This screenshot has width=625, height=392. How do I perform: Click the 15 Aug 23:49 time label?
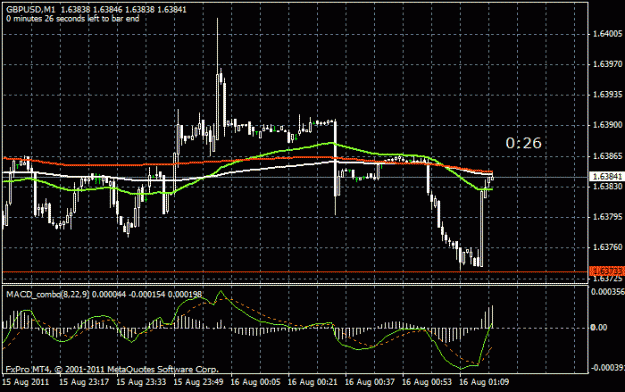(x=198, y=382)
